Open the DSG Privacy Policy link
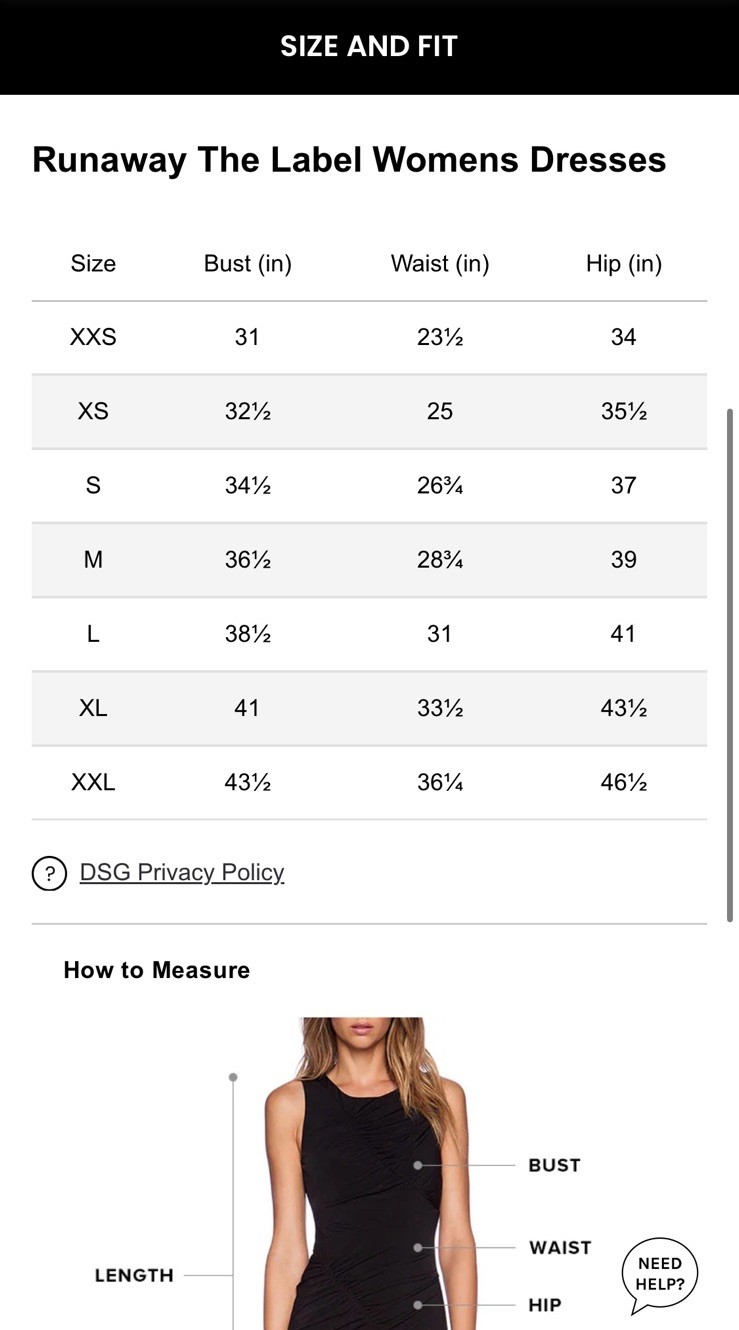The image size is (739, 1330). [182, 873]
